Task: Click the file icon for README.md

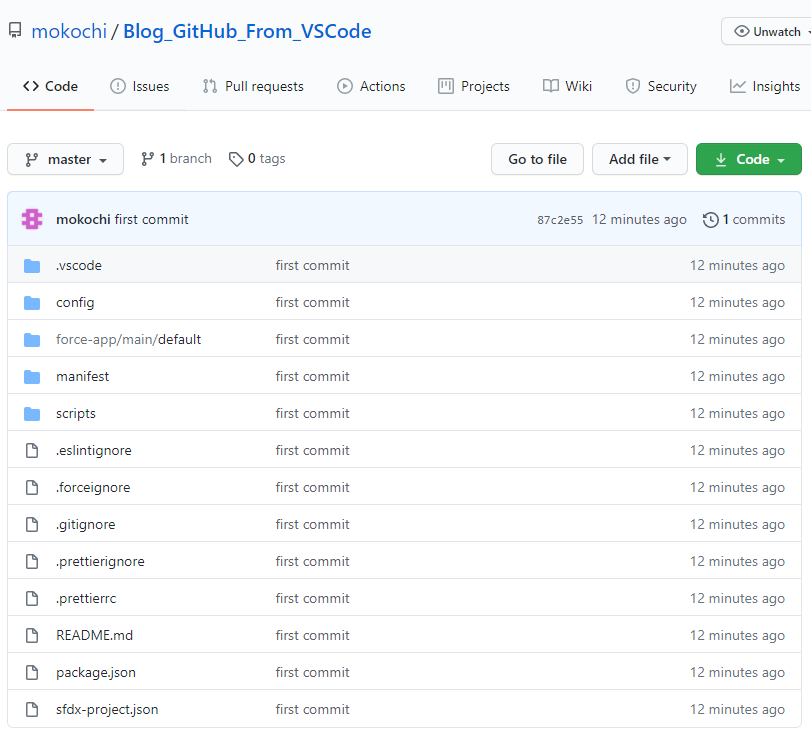Action: point(32,636)
